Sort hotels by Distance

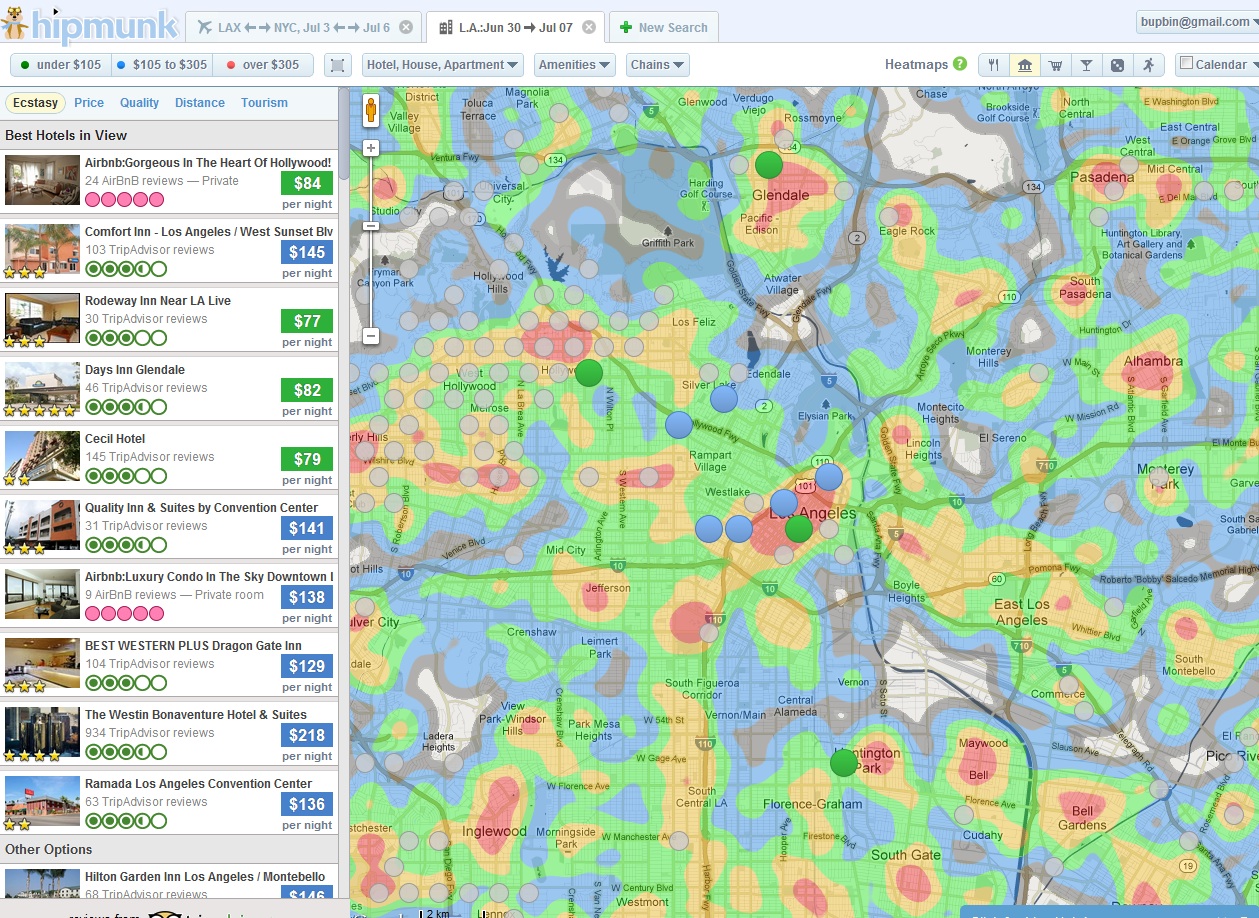(x=200, y=103)
